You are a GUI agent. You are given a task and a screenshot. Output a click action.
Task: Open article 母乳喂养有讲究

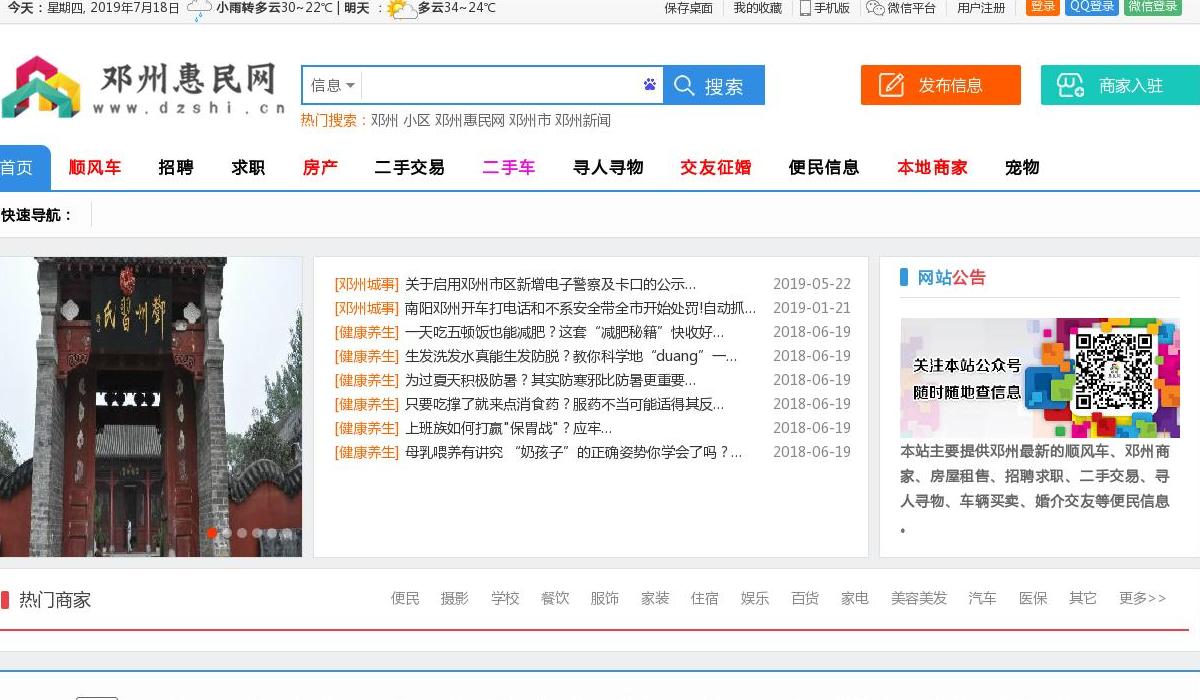574,452
